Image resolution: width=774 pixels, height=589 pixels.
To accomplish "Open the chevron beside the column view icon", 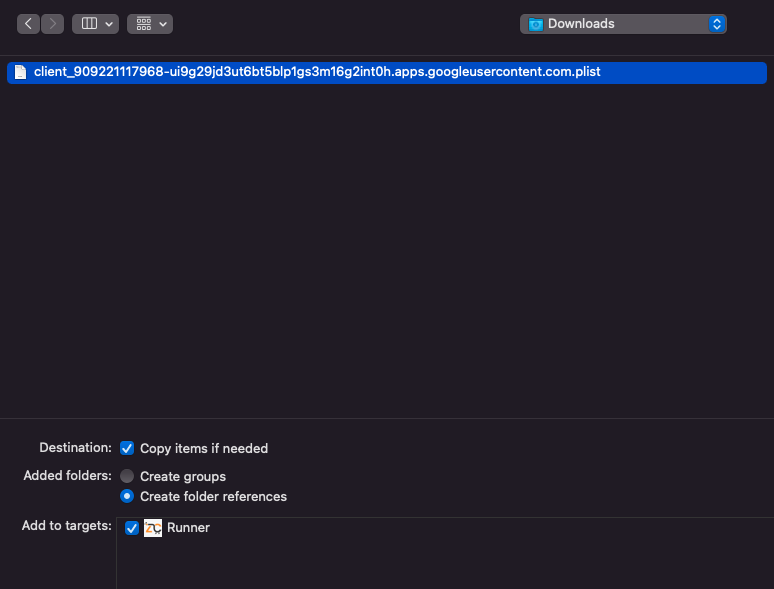I will pyautogui.click(x=109, y=24).
